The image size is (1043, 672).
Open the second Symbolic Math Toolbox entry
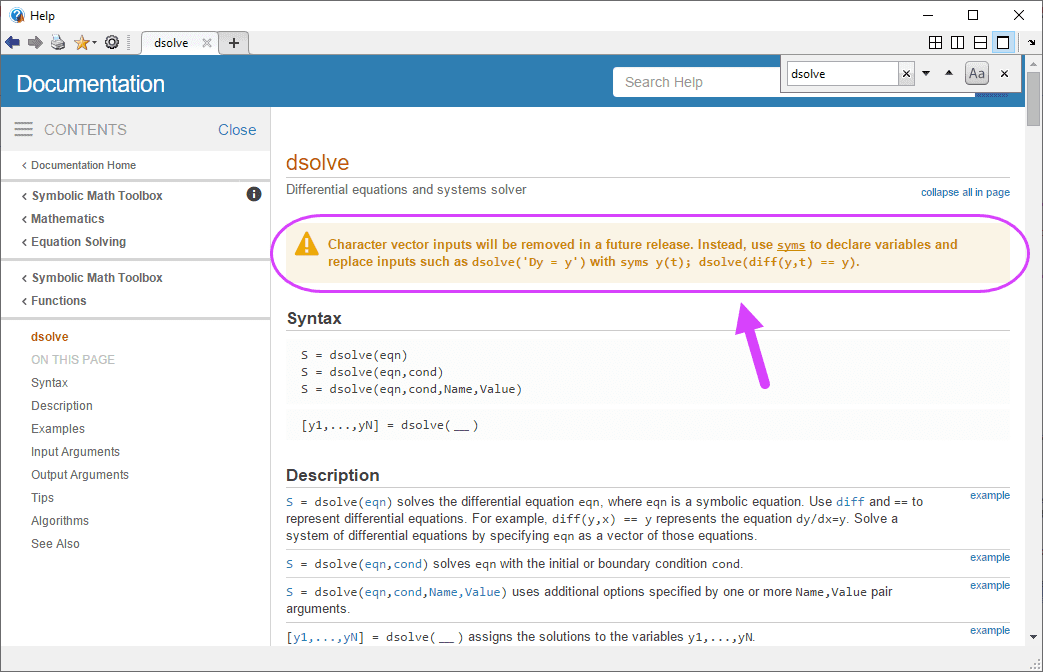pos(97,277)
